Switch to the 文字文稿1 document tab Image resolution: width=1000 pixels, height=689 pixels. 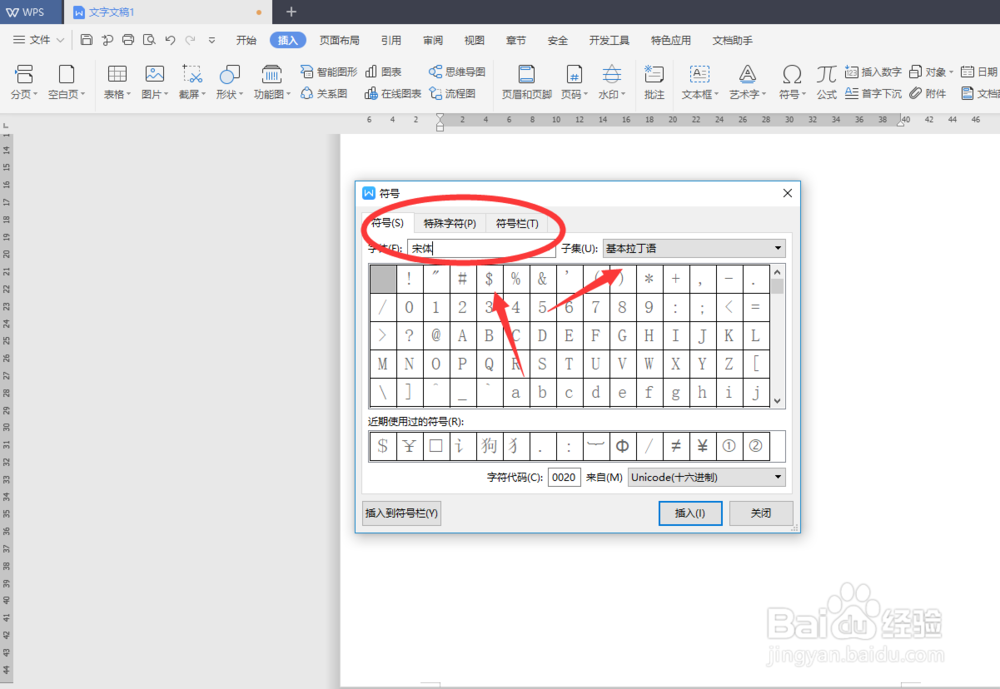tap(167, 12)
